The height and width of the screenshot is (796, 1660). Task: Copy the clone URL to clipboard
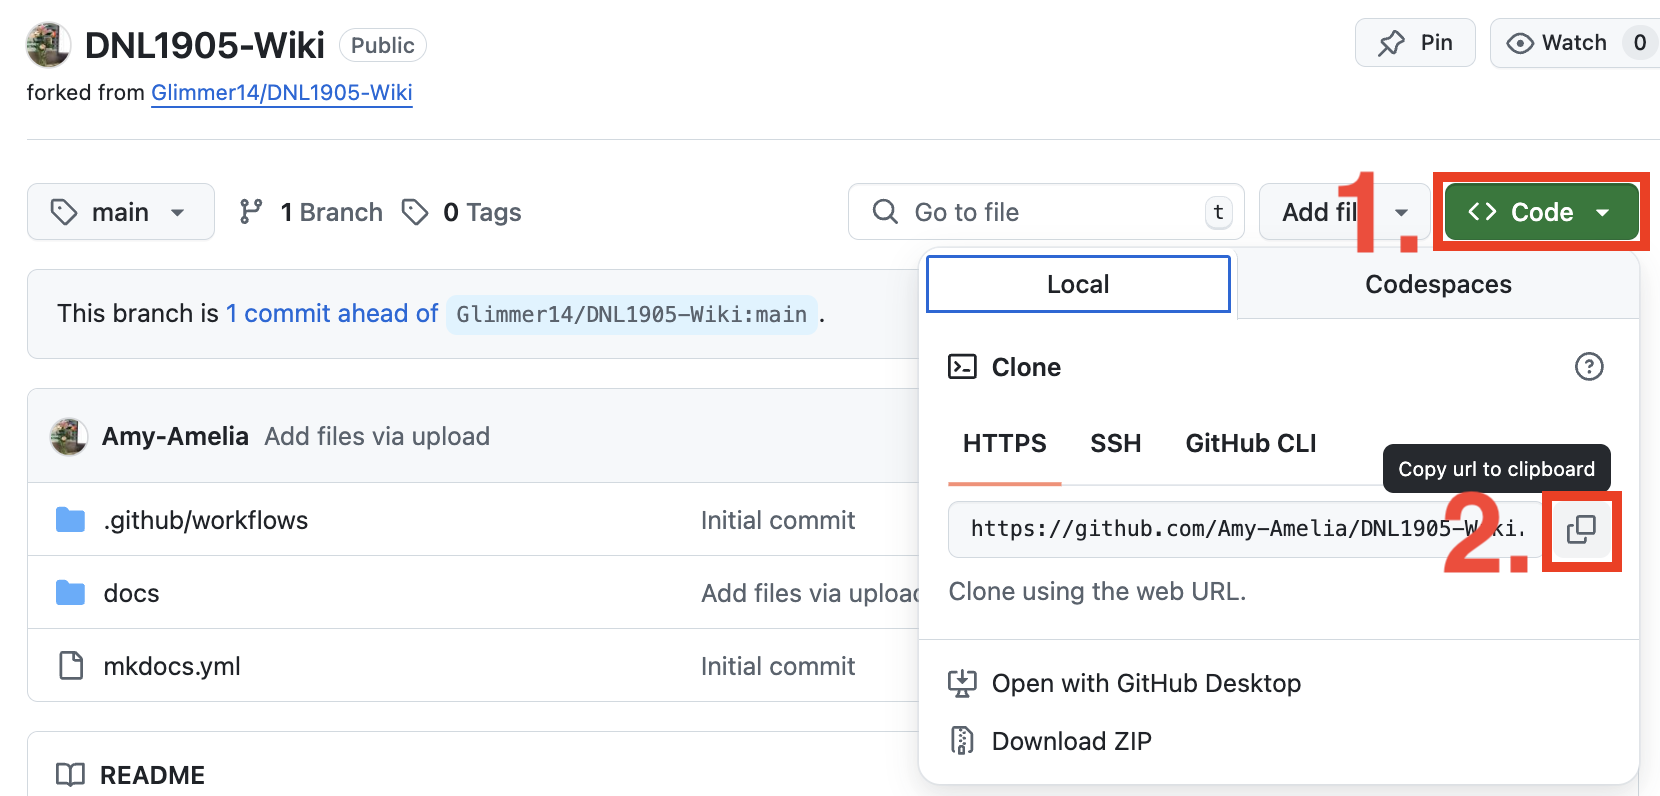click(1581, 530)
